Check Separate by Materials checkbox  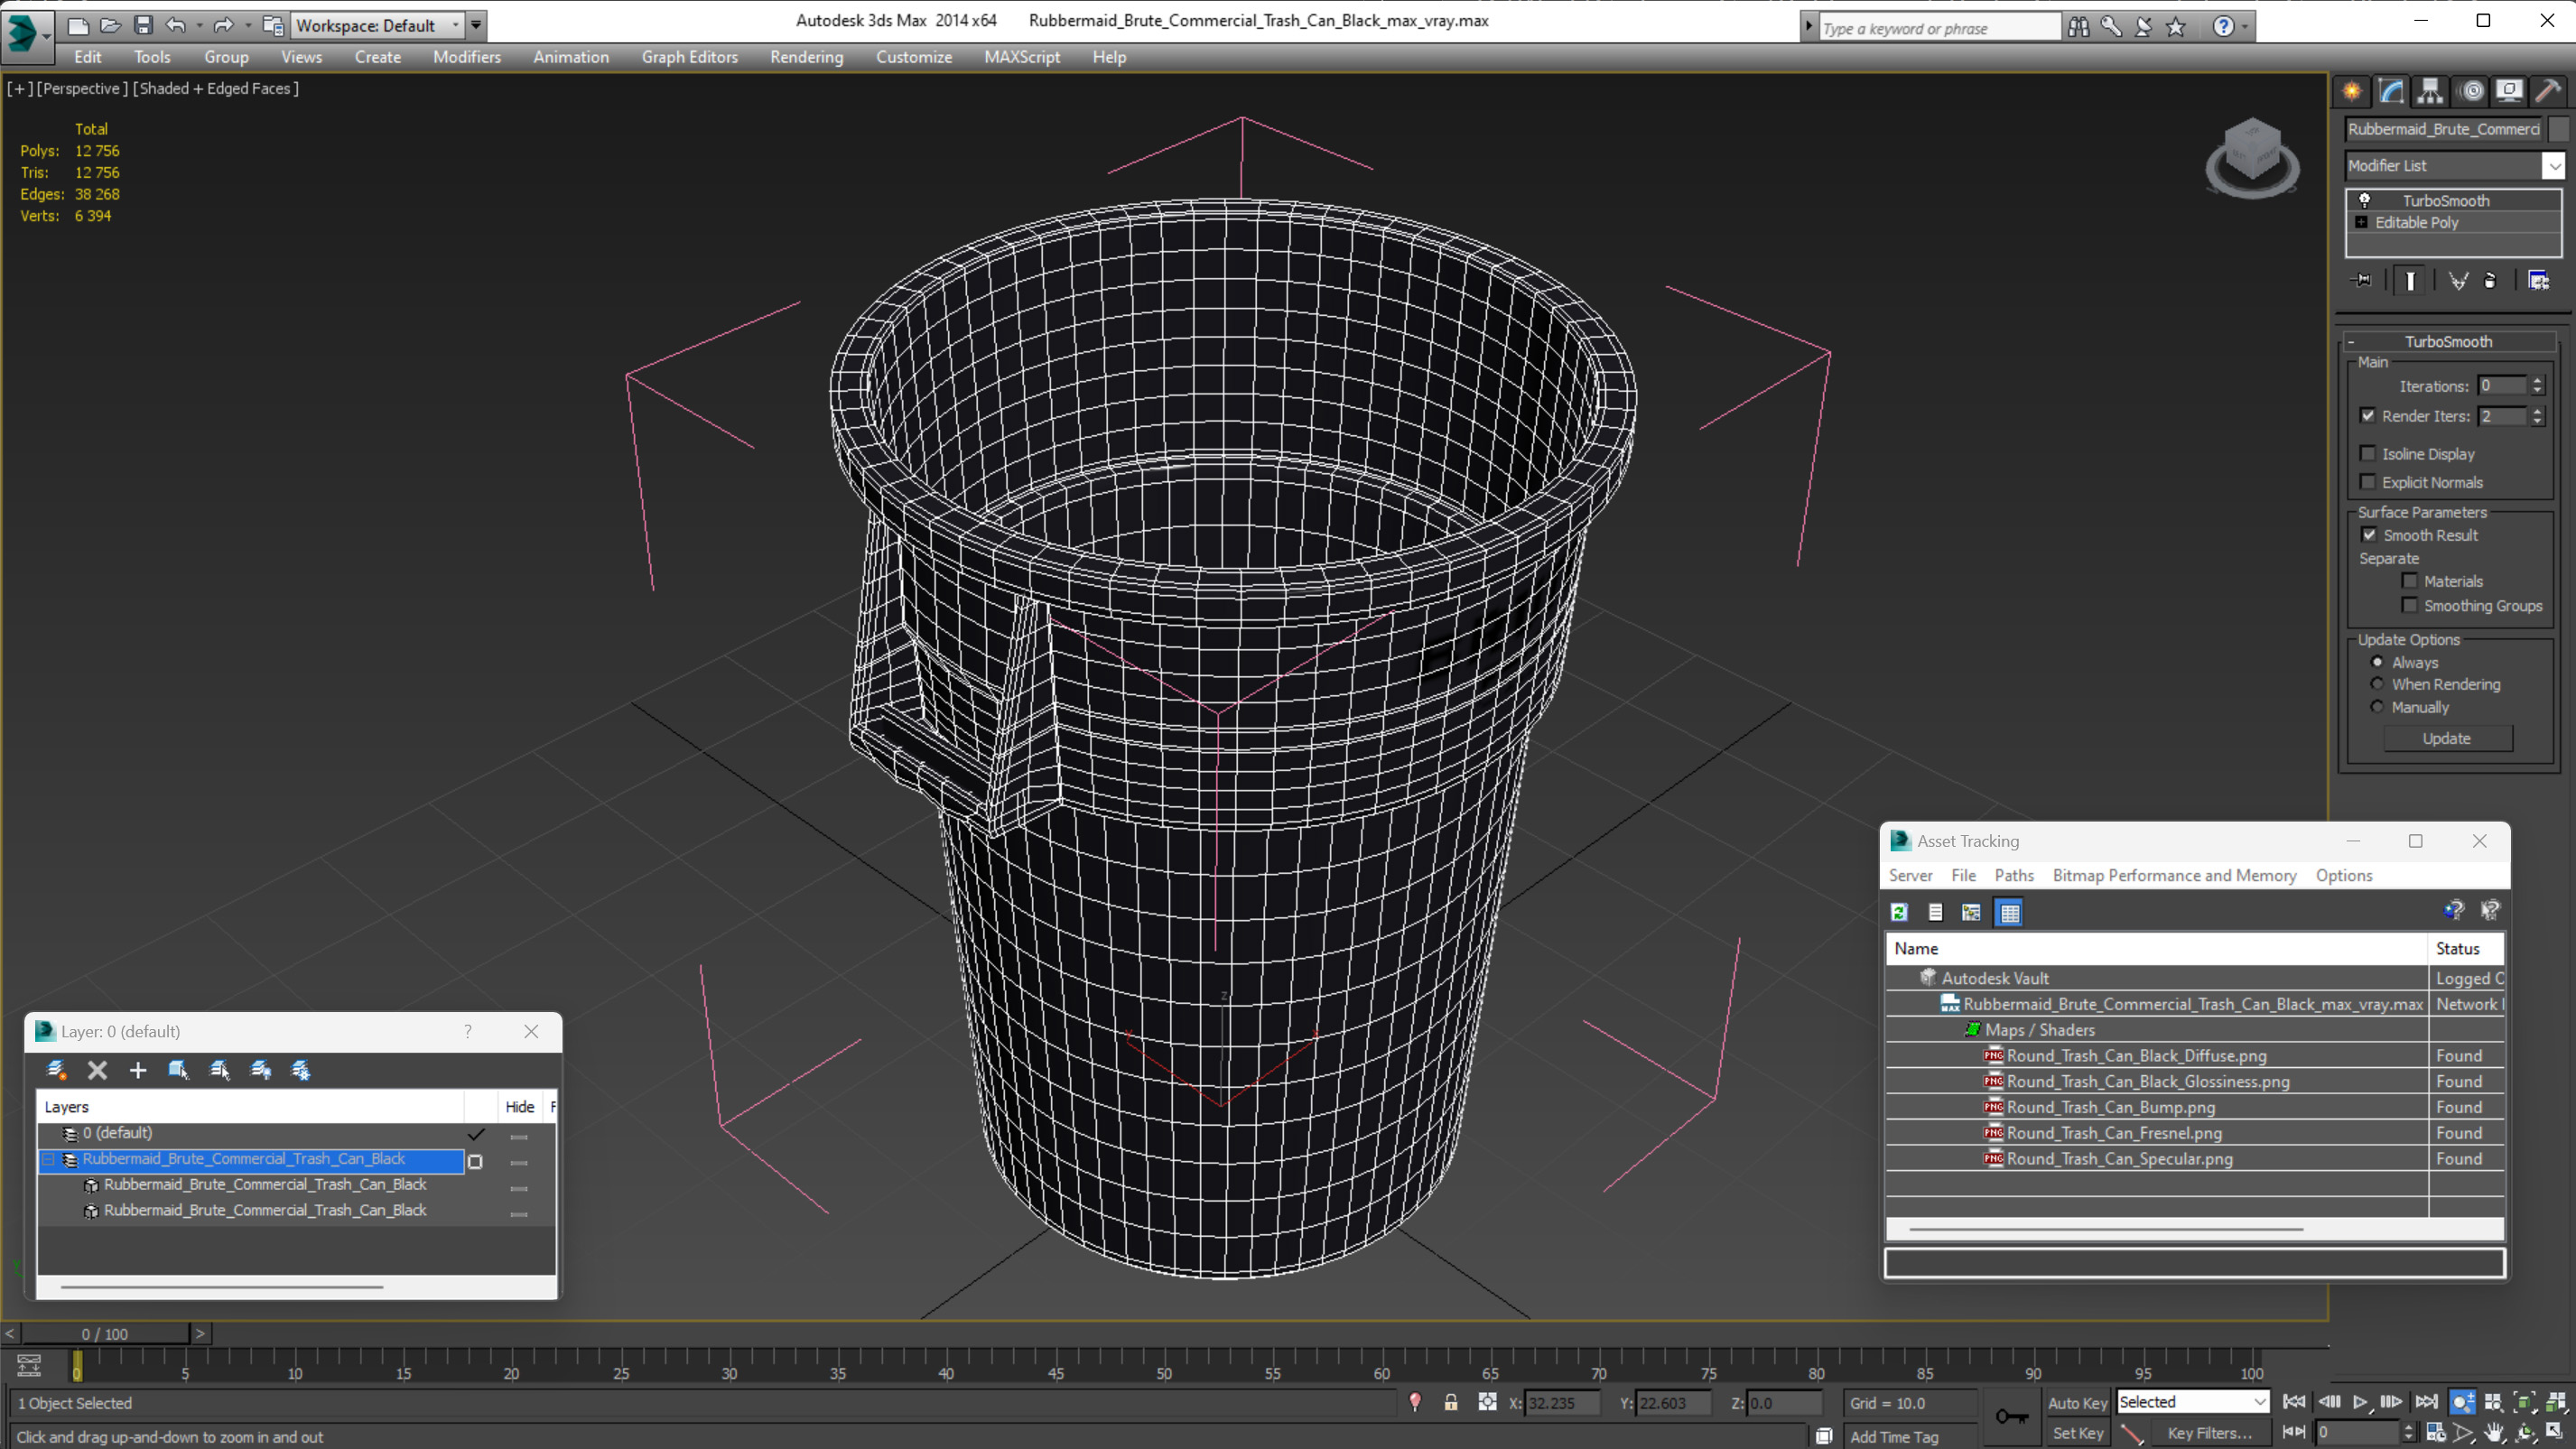pyautogui.click(x=2410, y=581)
